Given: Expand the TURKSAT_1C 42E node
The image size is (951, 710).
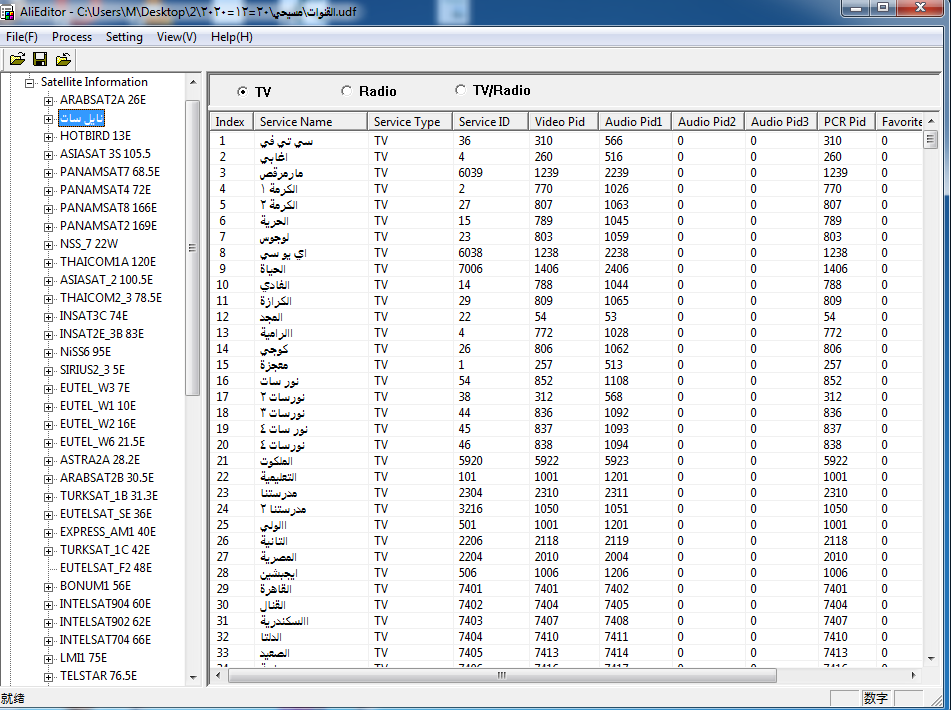Looking at the screenshot, I should [x=49, y=551].
